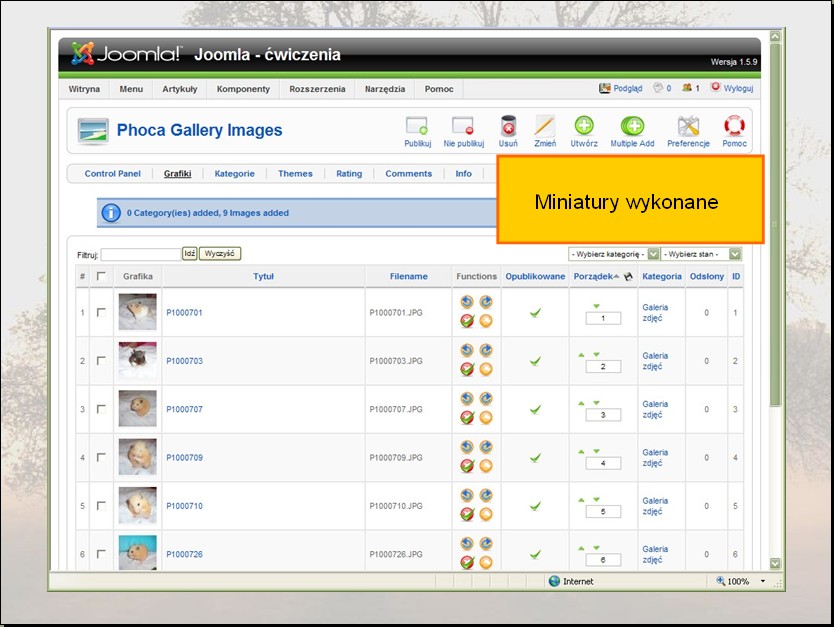834x627 pixels.
Task: Tick the checkbox for row P1000701
Action: coord(101,313)
